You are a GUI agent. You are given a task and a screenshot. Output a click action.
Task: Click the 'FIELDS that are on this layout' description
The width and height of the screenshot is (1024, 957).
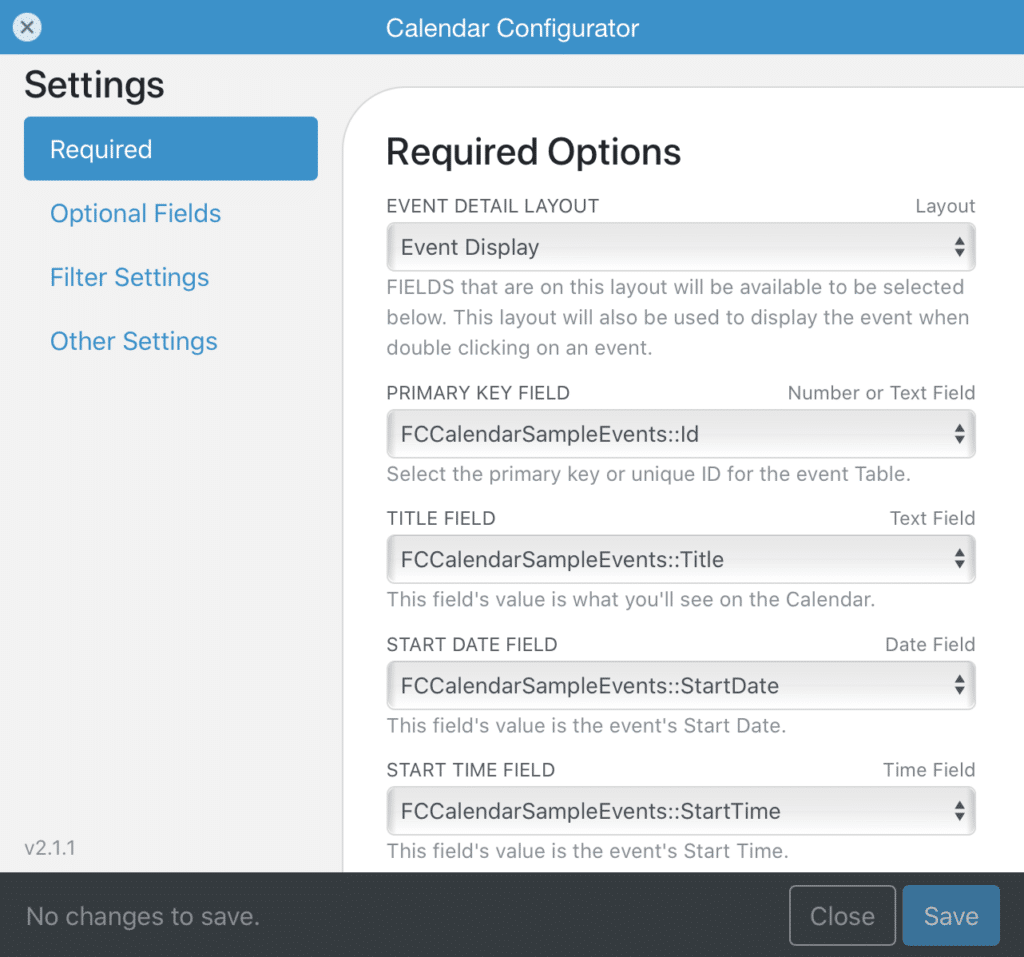pyautogui.click(x=678, y=317)
